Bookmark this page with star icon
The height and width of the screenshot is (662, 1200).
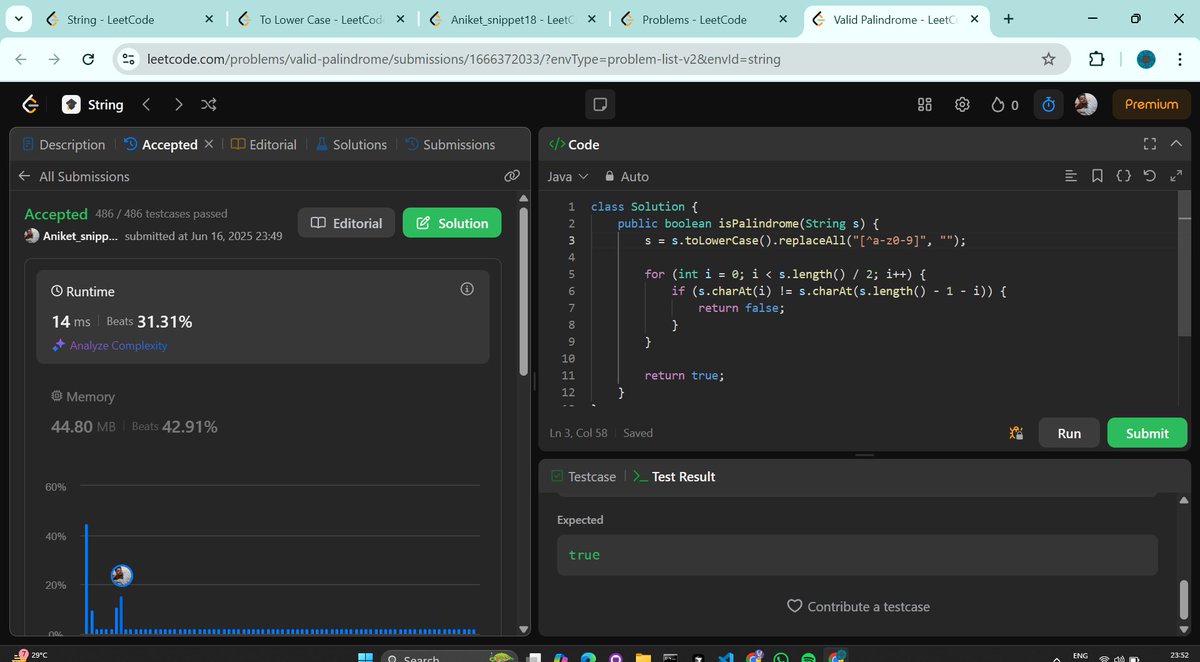[1048, 59]
